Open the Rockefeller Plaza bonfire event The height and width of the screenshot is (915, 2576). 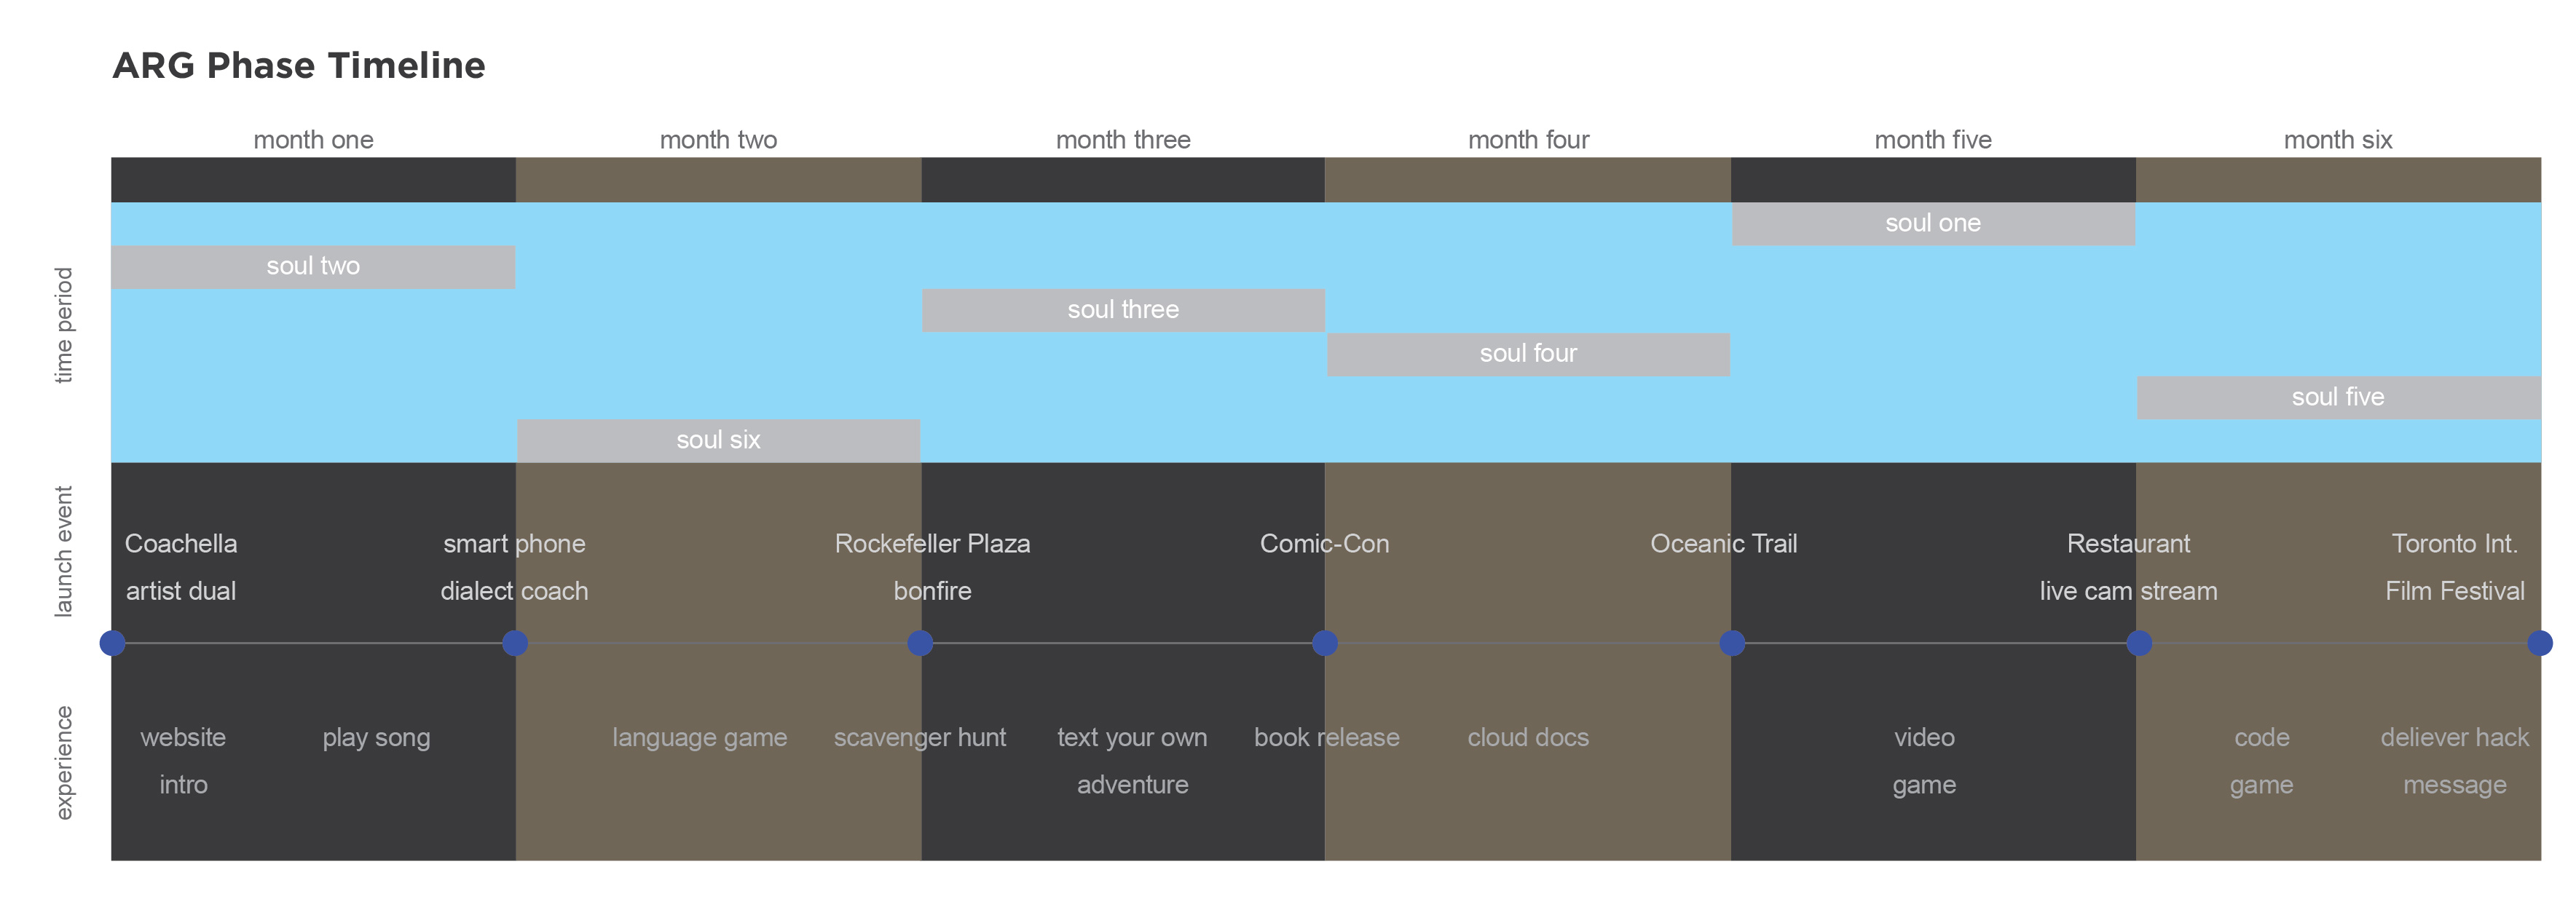tap(932, 567)
